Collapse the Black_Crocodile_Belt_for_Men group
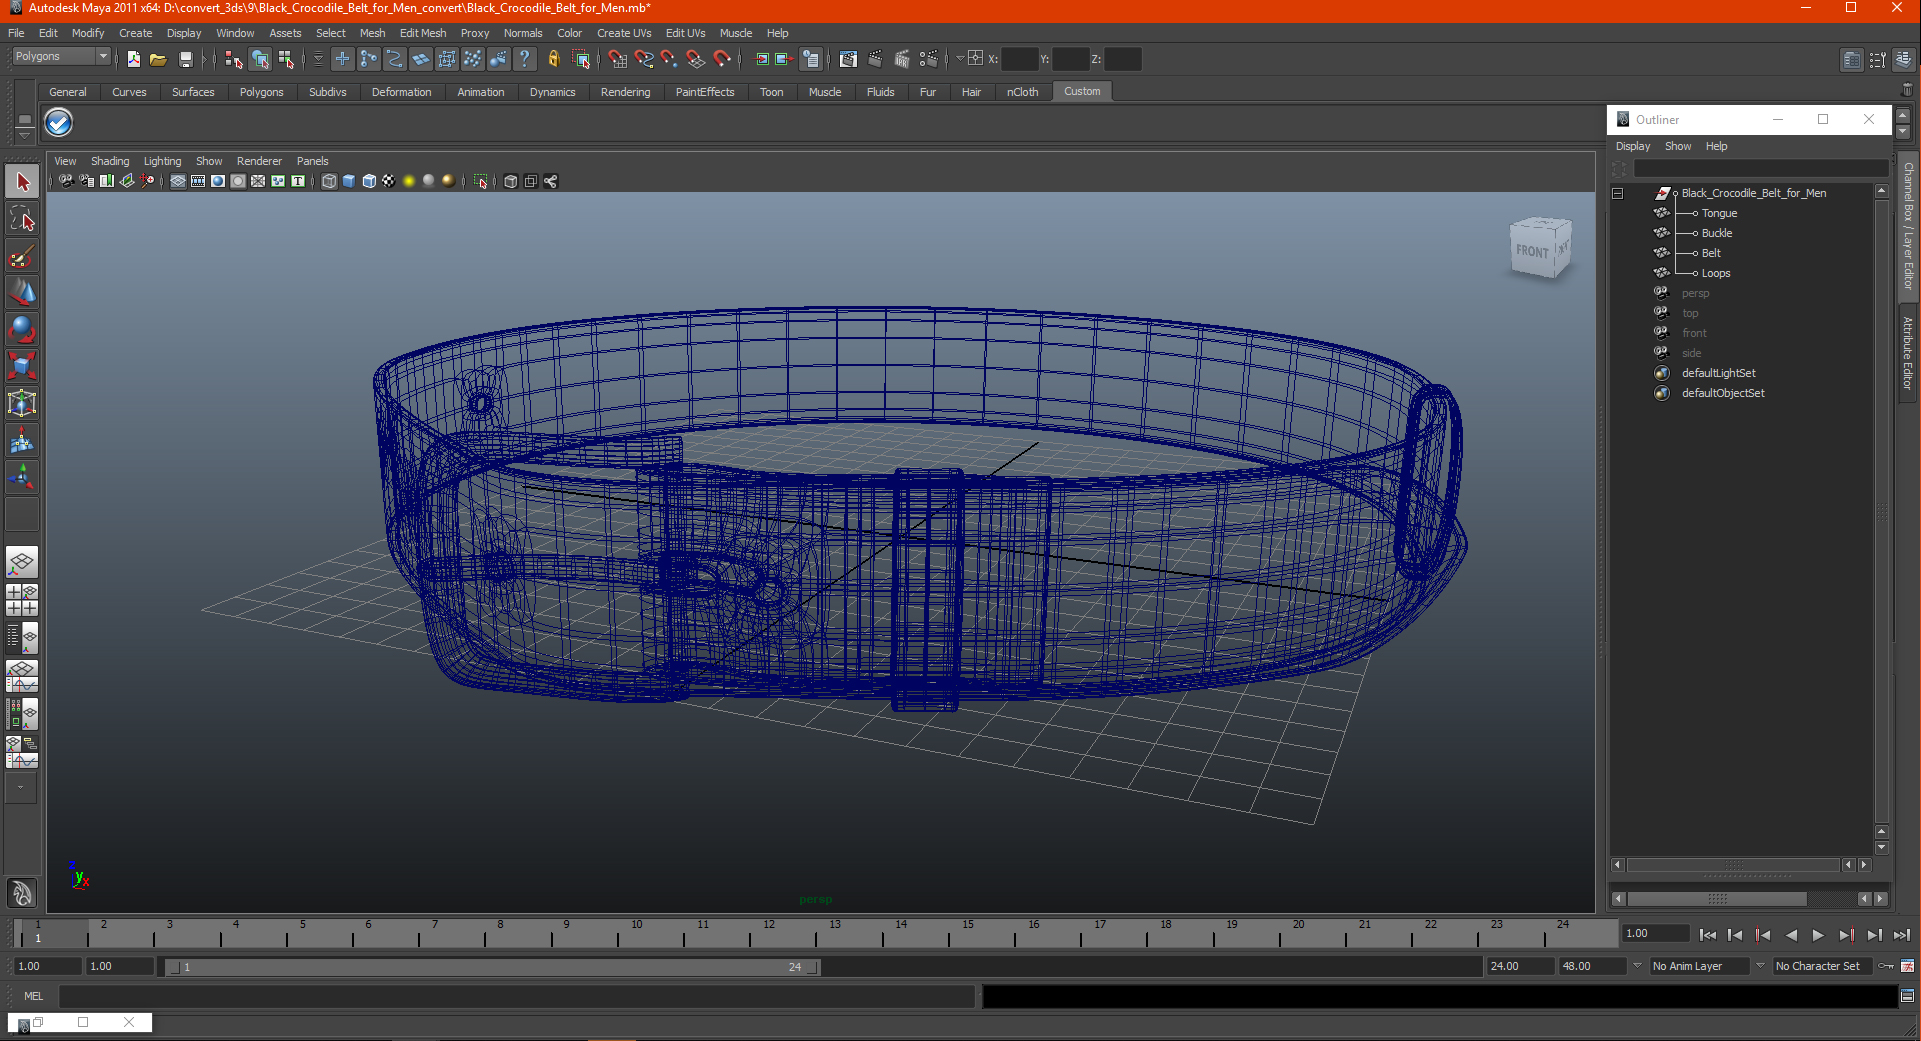Screen dimensions: 1921x1041 (x=1617, y=193)
